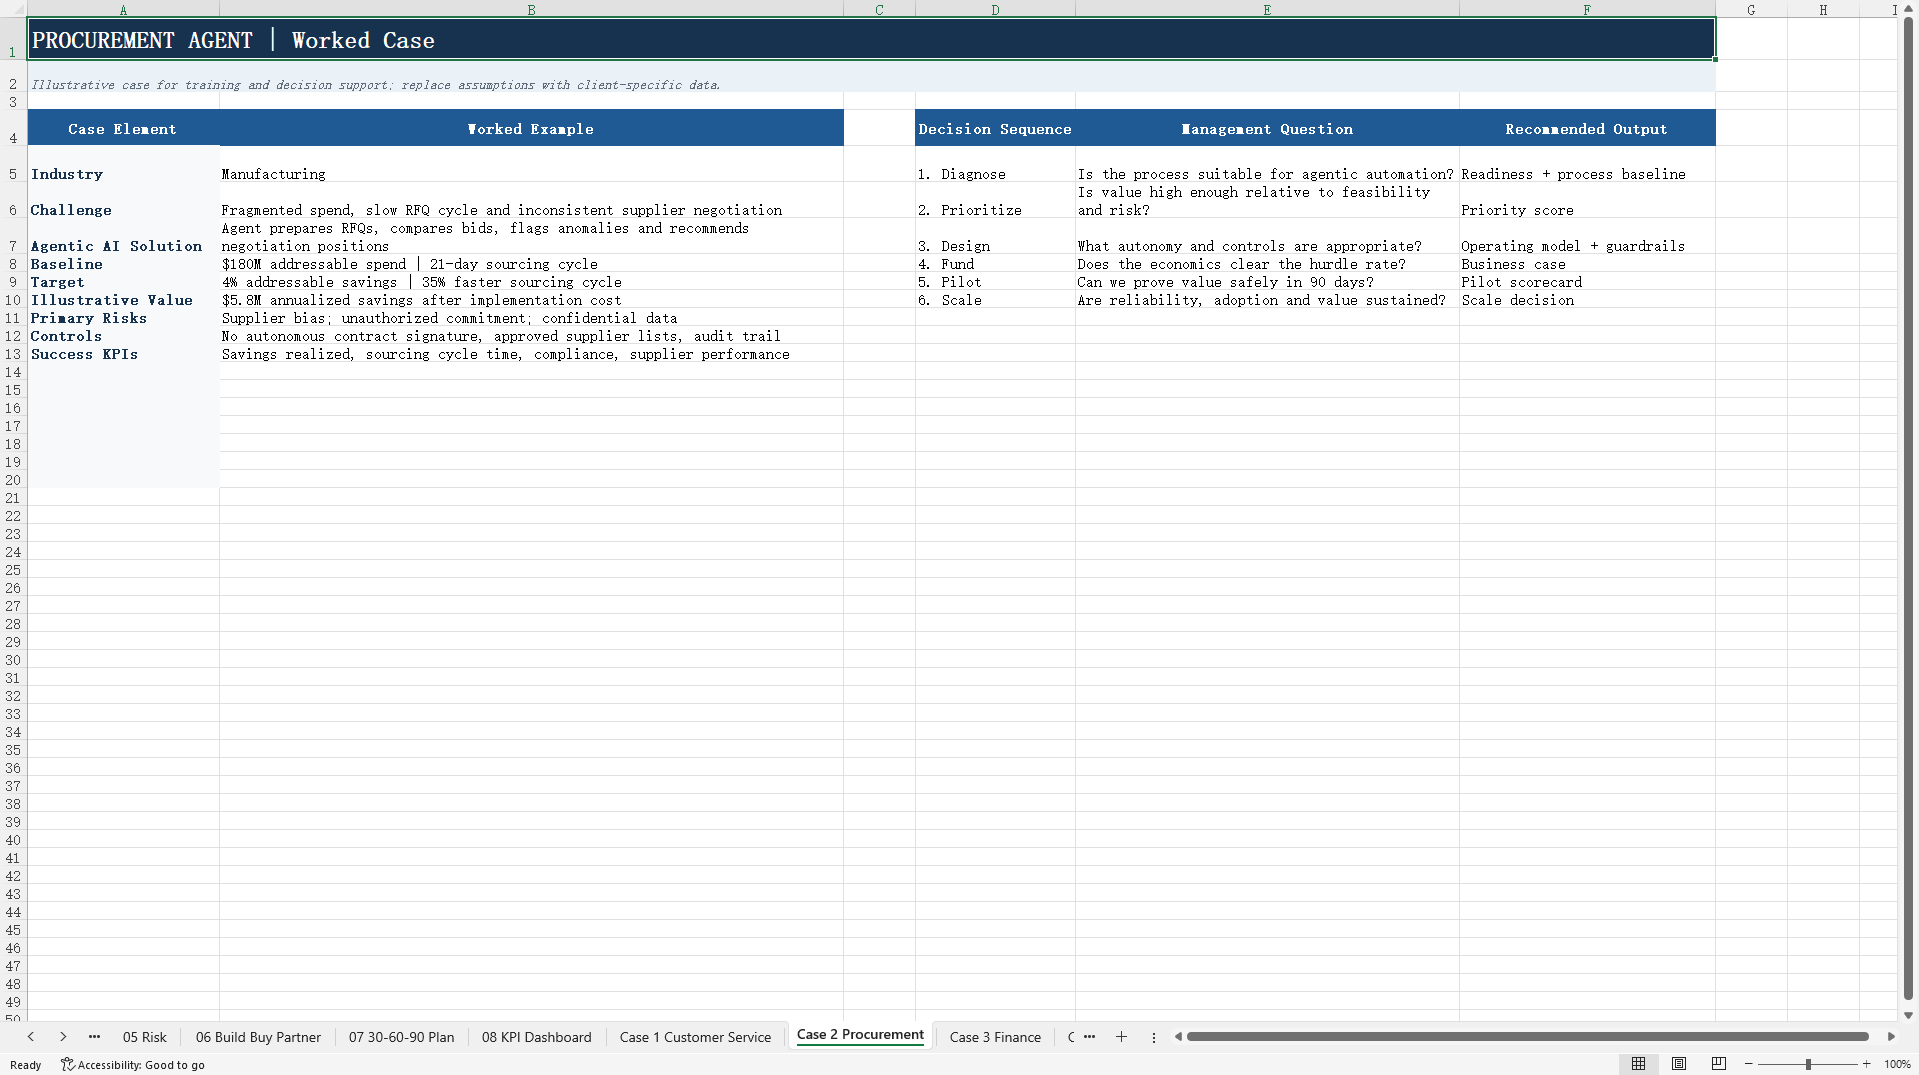Select the 'Case Element' header cell
The width and height of the screenshot is (1919, 1075).
pos(123,128)
